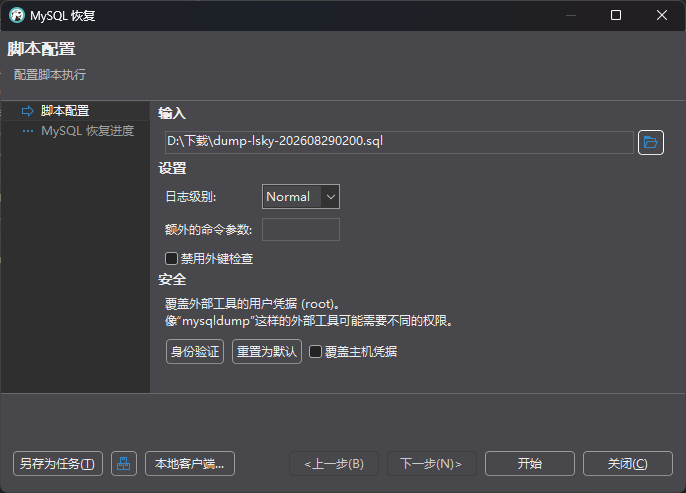This screenshot has height=493, width=686.
Task: Toggle the 禁用外键检查 checkbox
Action: (x=171, y=259)
